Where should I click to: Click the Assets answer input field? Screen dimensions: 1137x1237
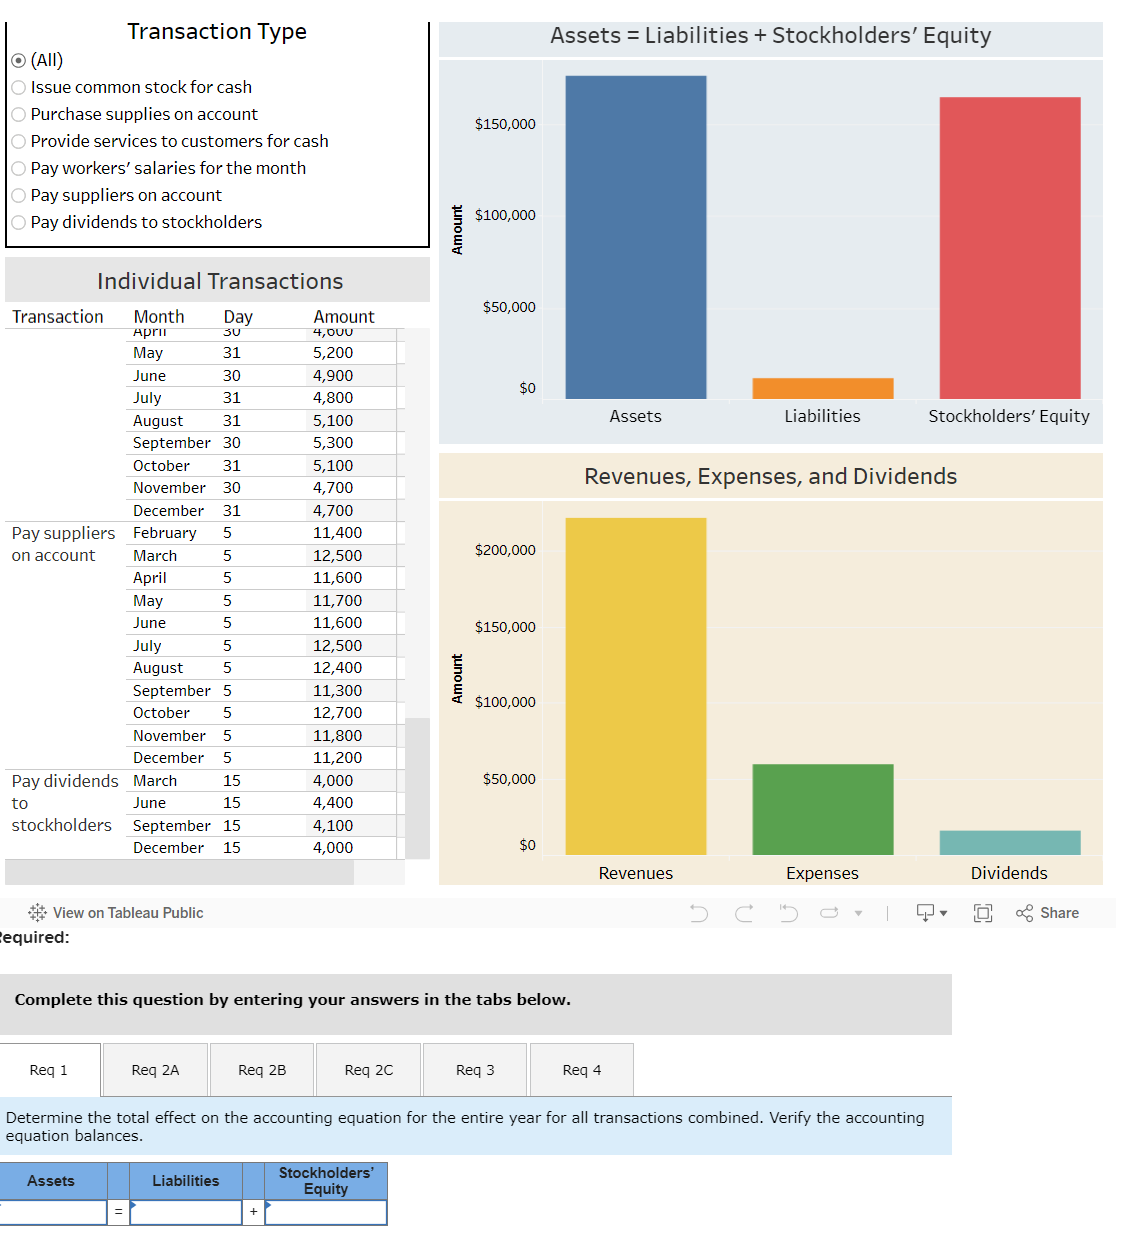54,1212
